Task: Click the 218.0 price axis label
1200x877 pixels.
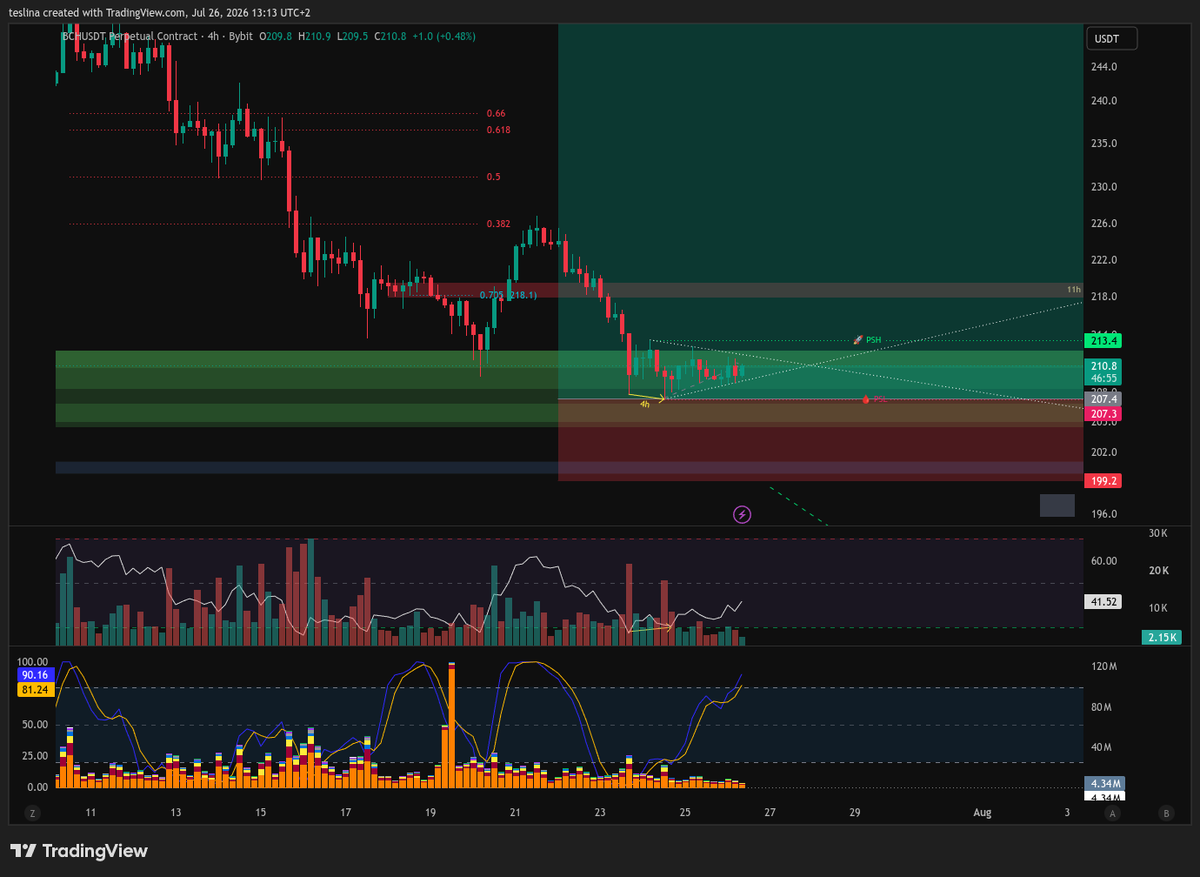Action: pyautogui.click(x=1105, y=297)
